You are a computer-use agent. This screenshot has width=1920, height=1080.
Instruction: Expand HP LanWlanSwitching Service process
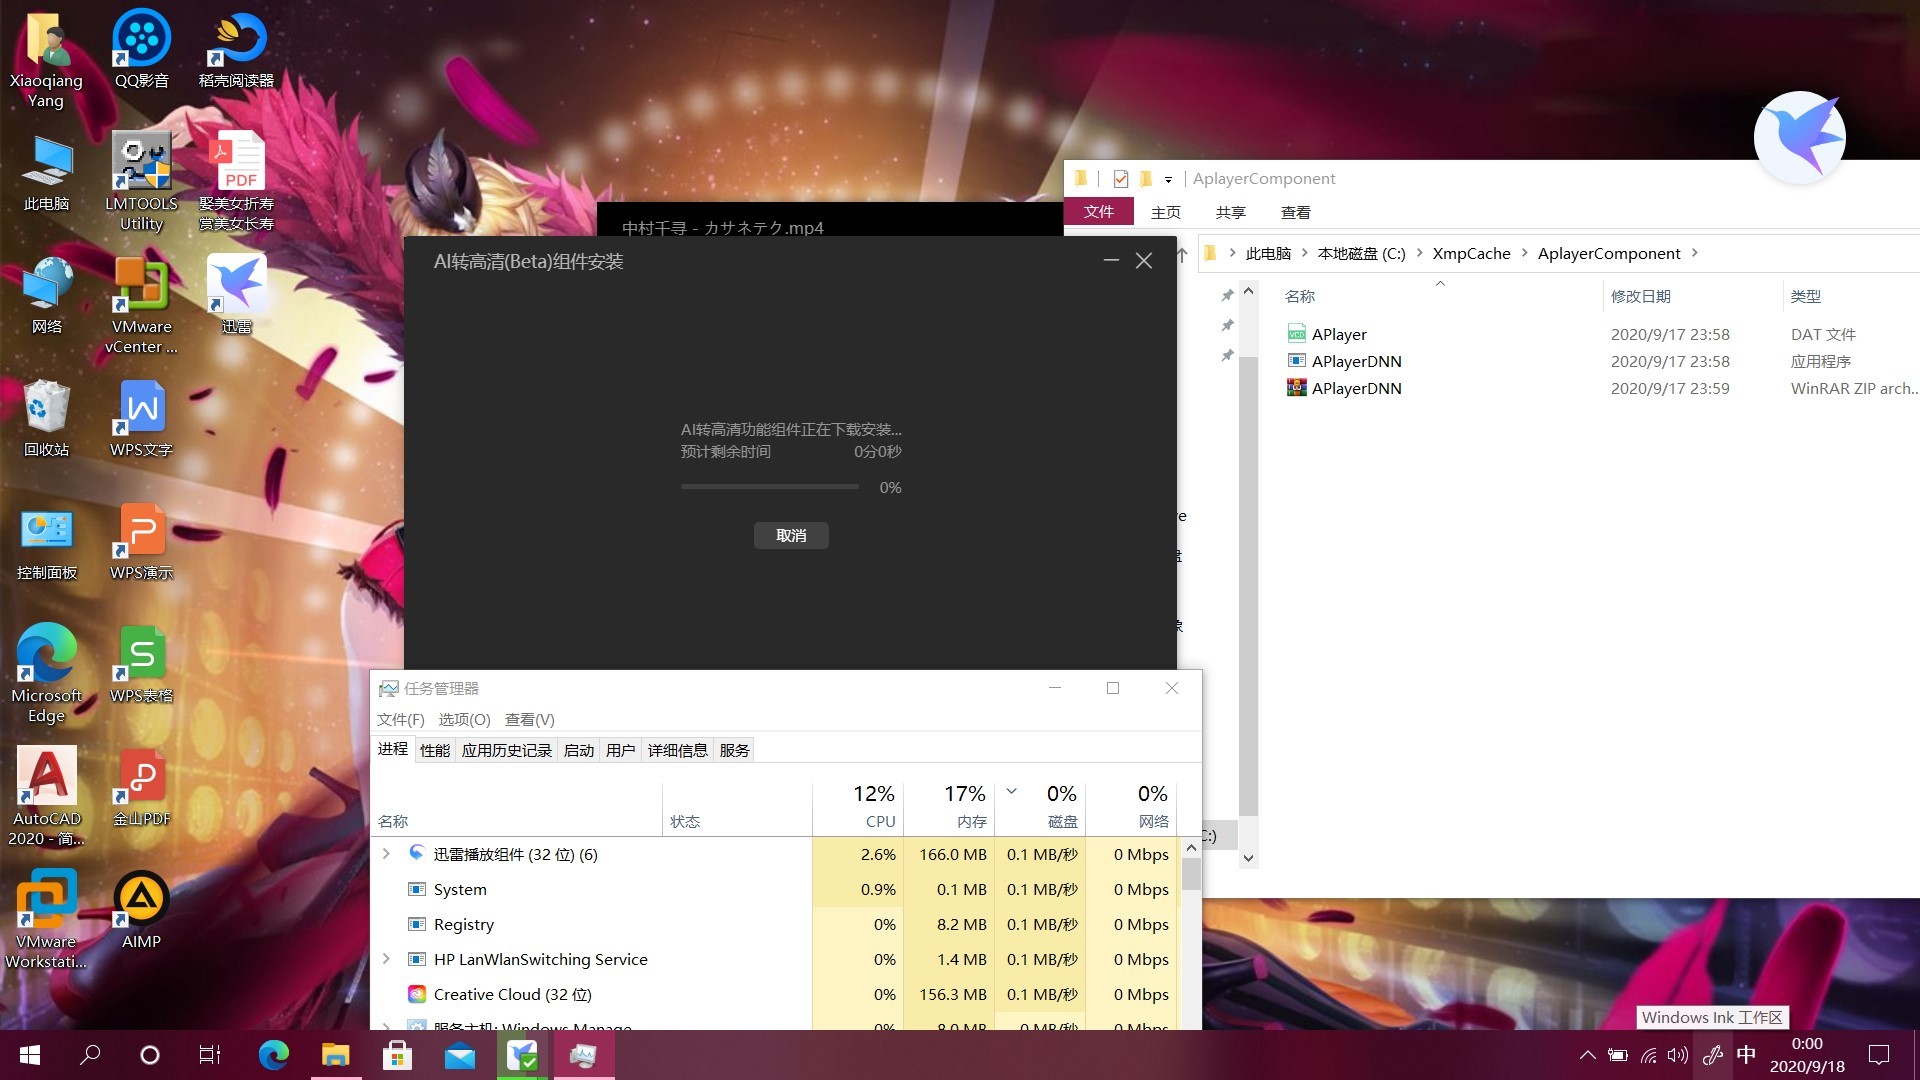click(386, 959)
